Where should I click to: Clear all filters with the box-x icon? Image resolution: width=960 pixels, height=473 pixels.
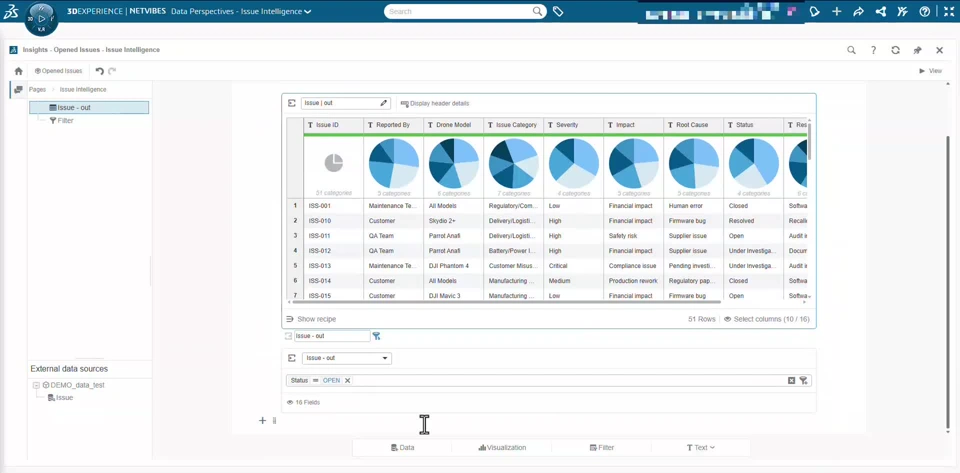[791, 381]
